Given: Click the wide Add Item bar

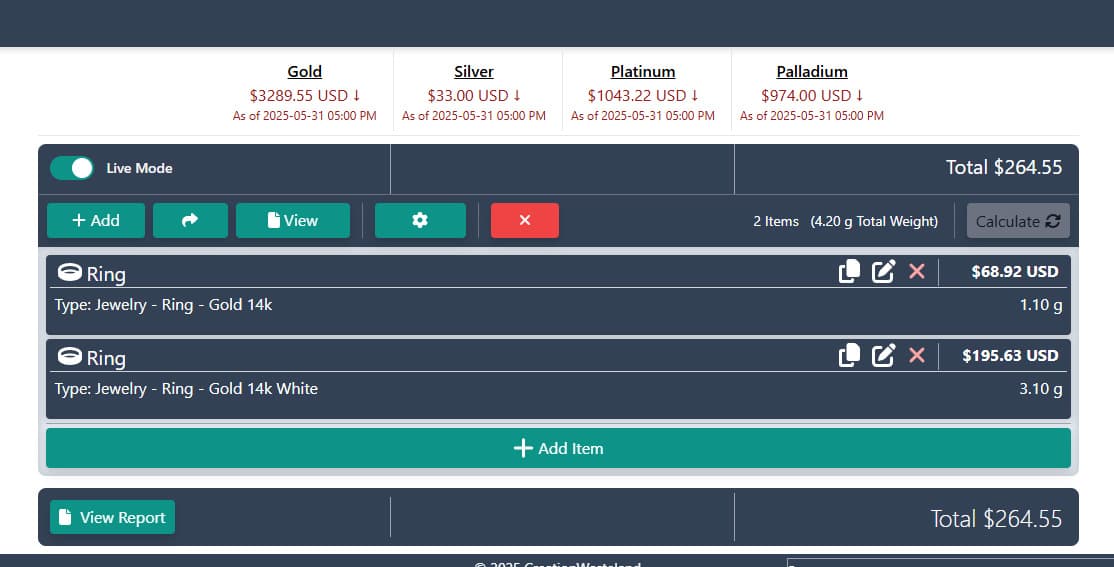Looking at the screenshot, I should pos(558,448).
